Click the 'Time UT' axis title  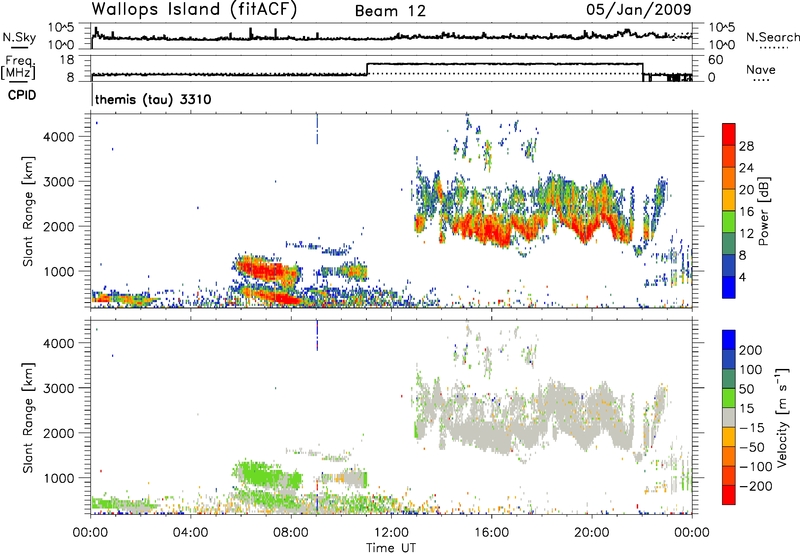(x=391, y=548)
